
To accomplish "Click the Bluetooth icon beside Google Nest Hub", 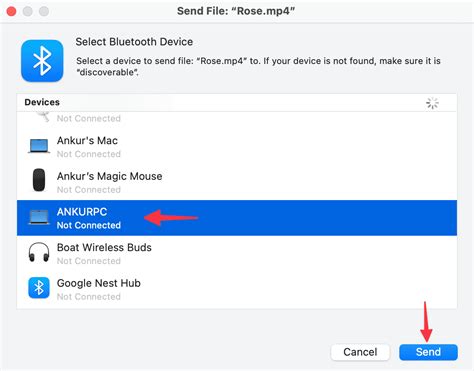I will [x=39, y=288].
